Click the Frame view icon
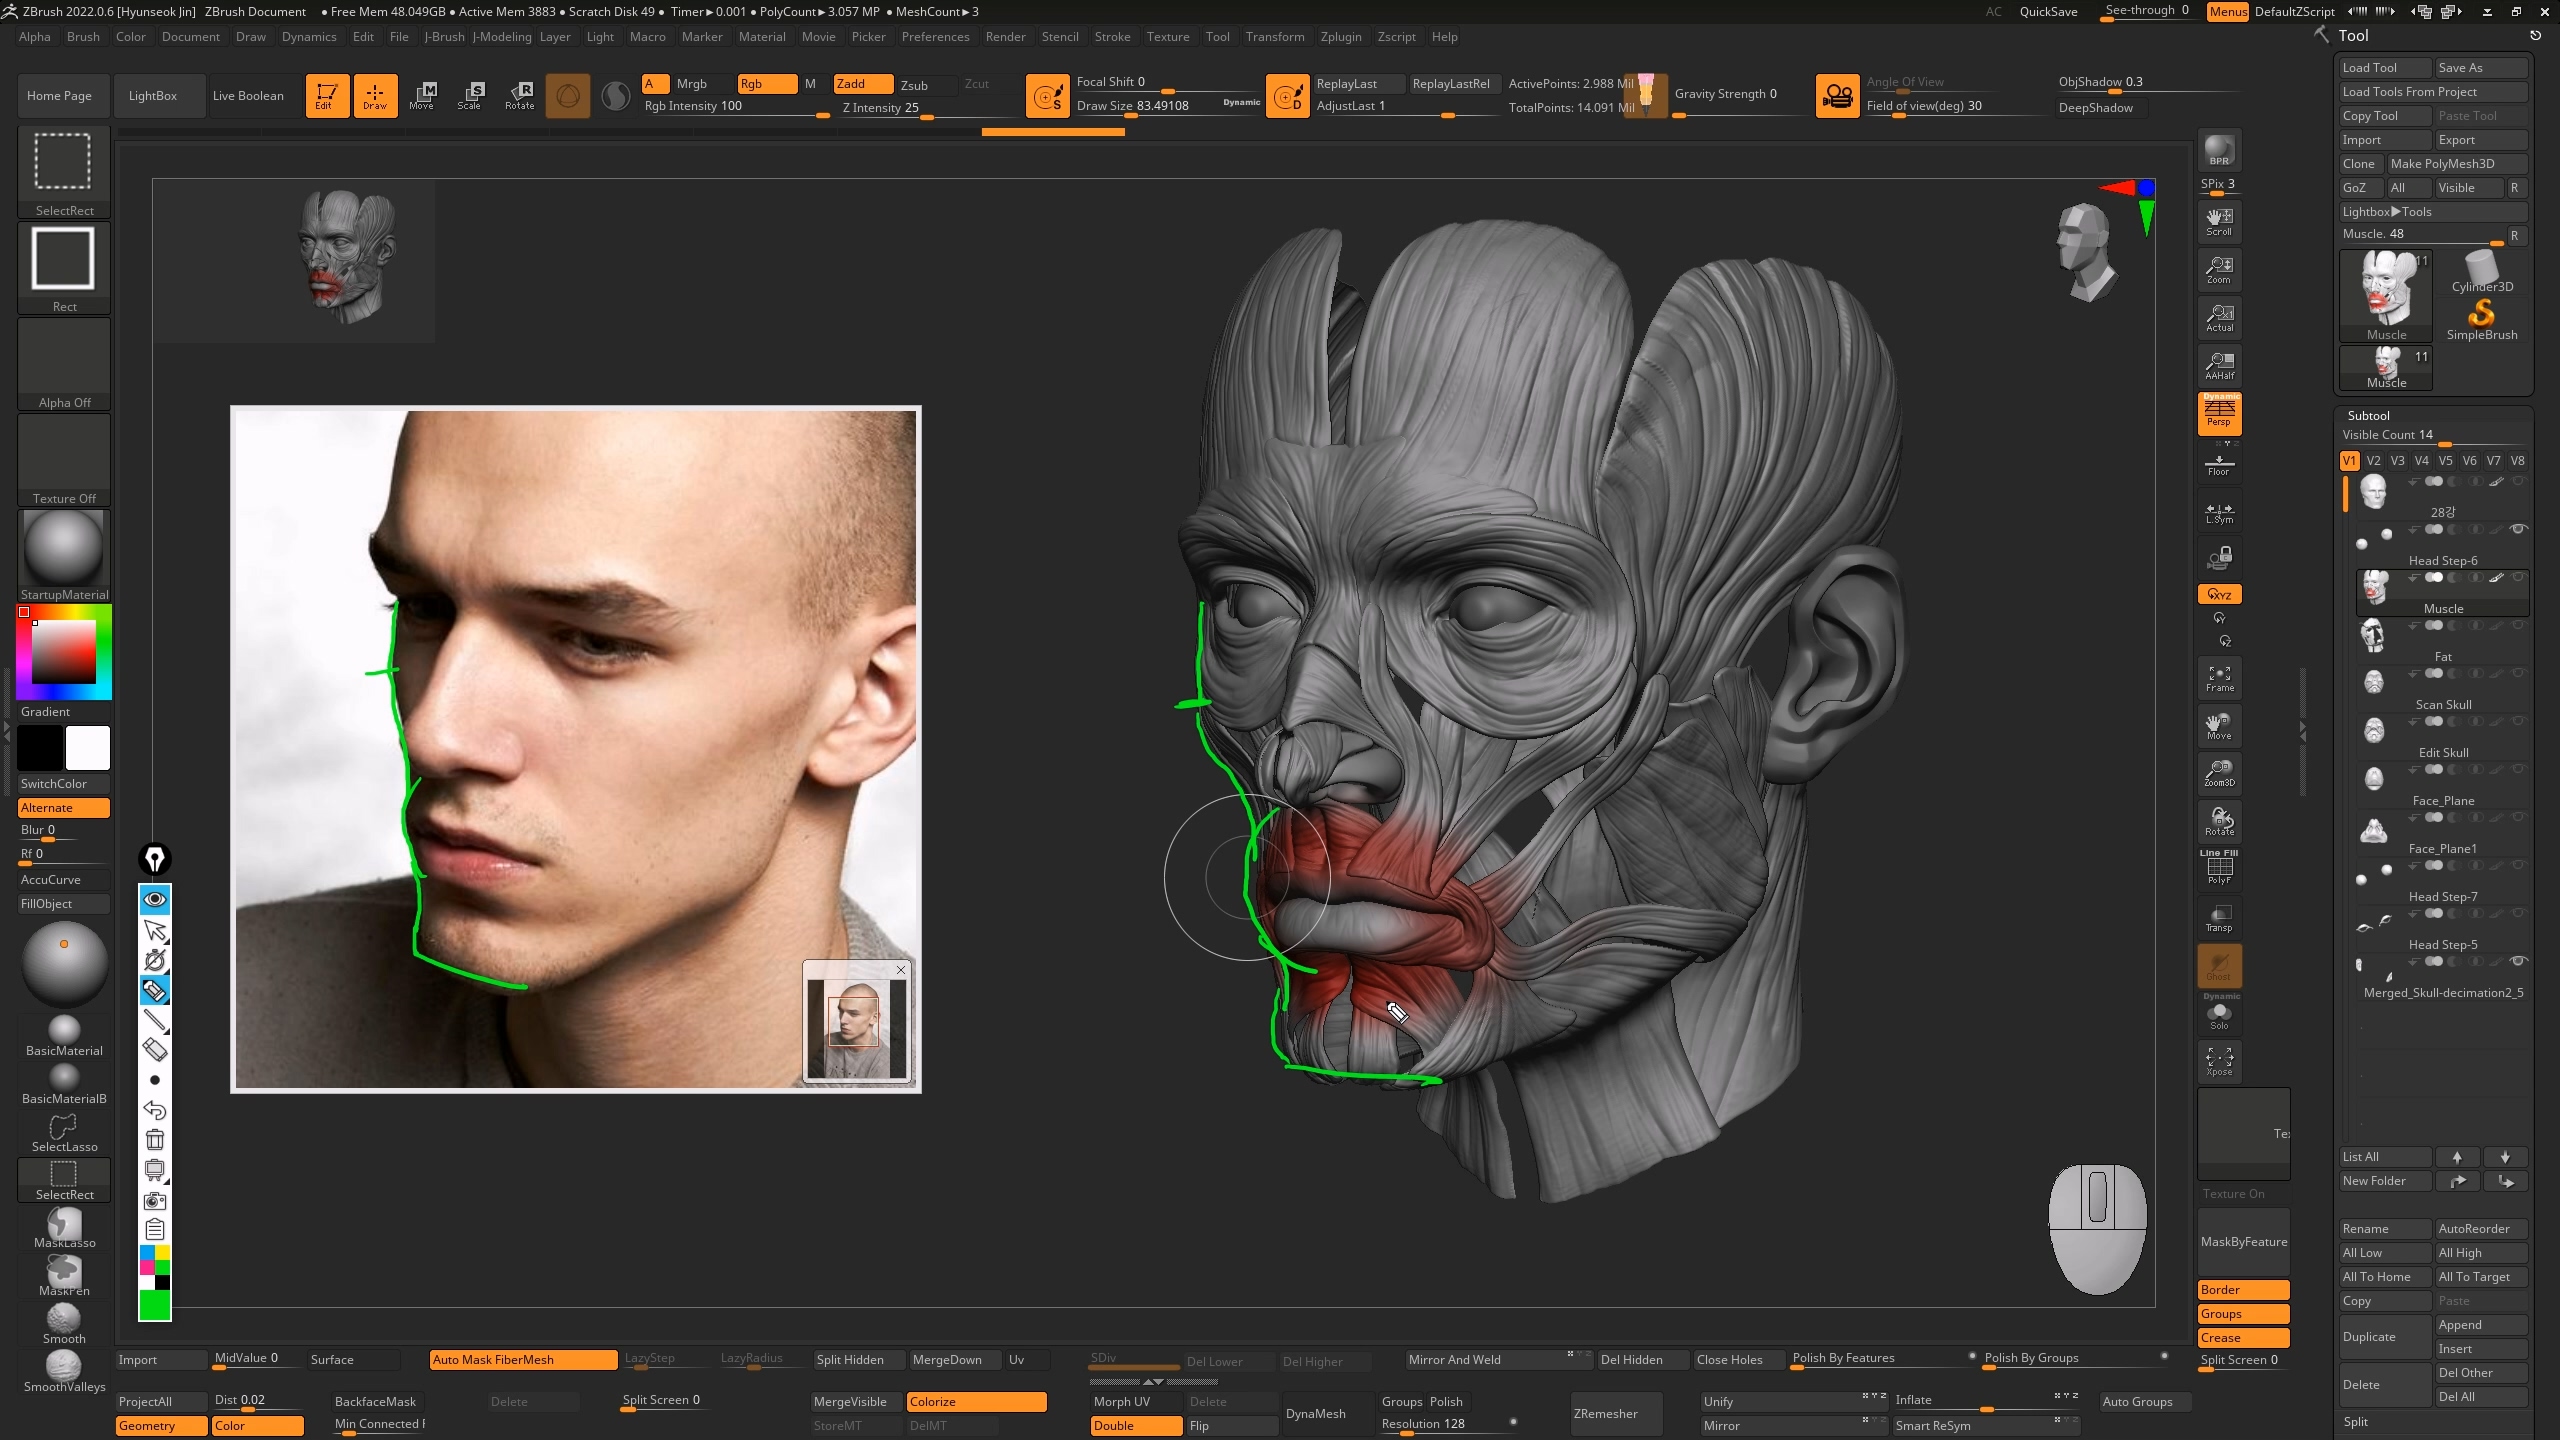 point(2219,678)
